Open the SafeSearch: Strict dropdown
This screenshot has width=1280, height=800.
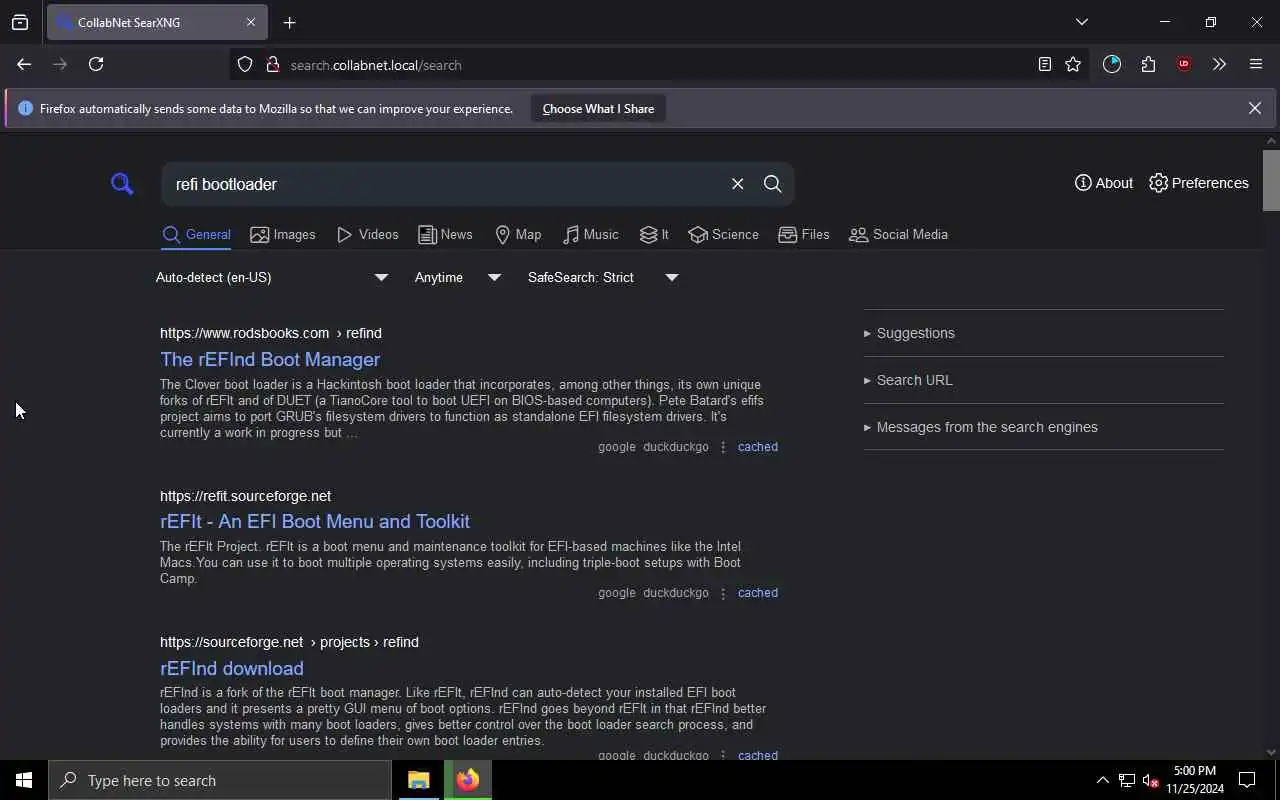[603, 277]
